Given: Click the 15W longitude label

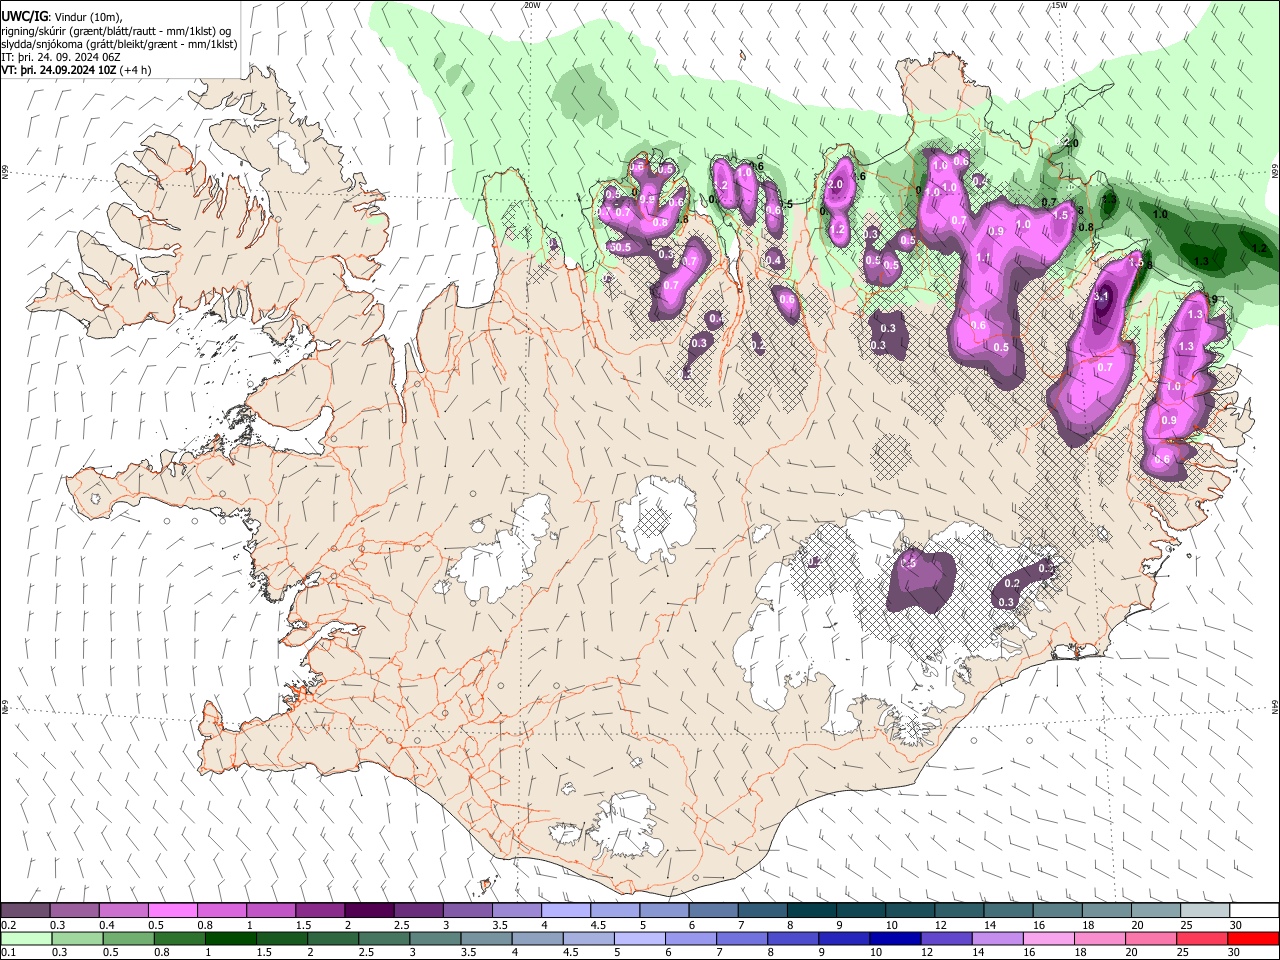Looking at the screenshot, I should [x=1059, y=5].
